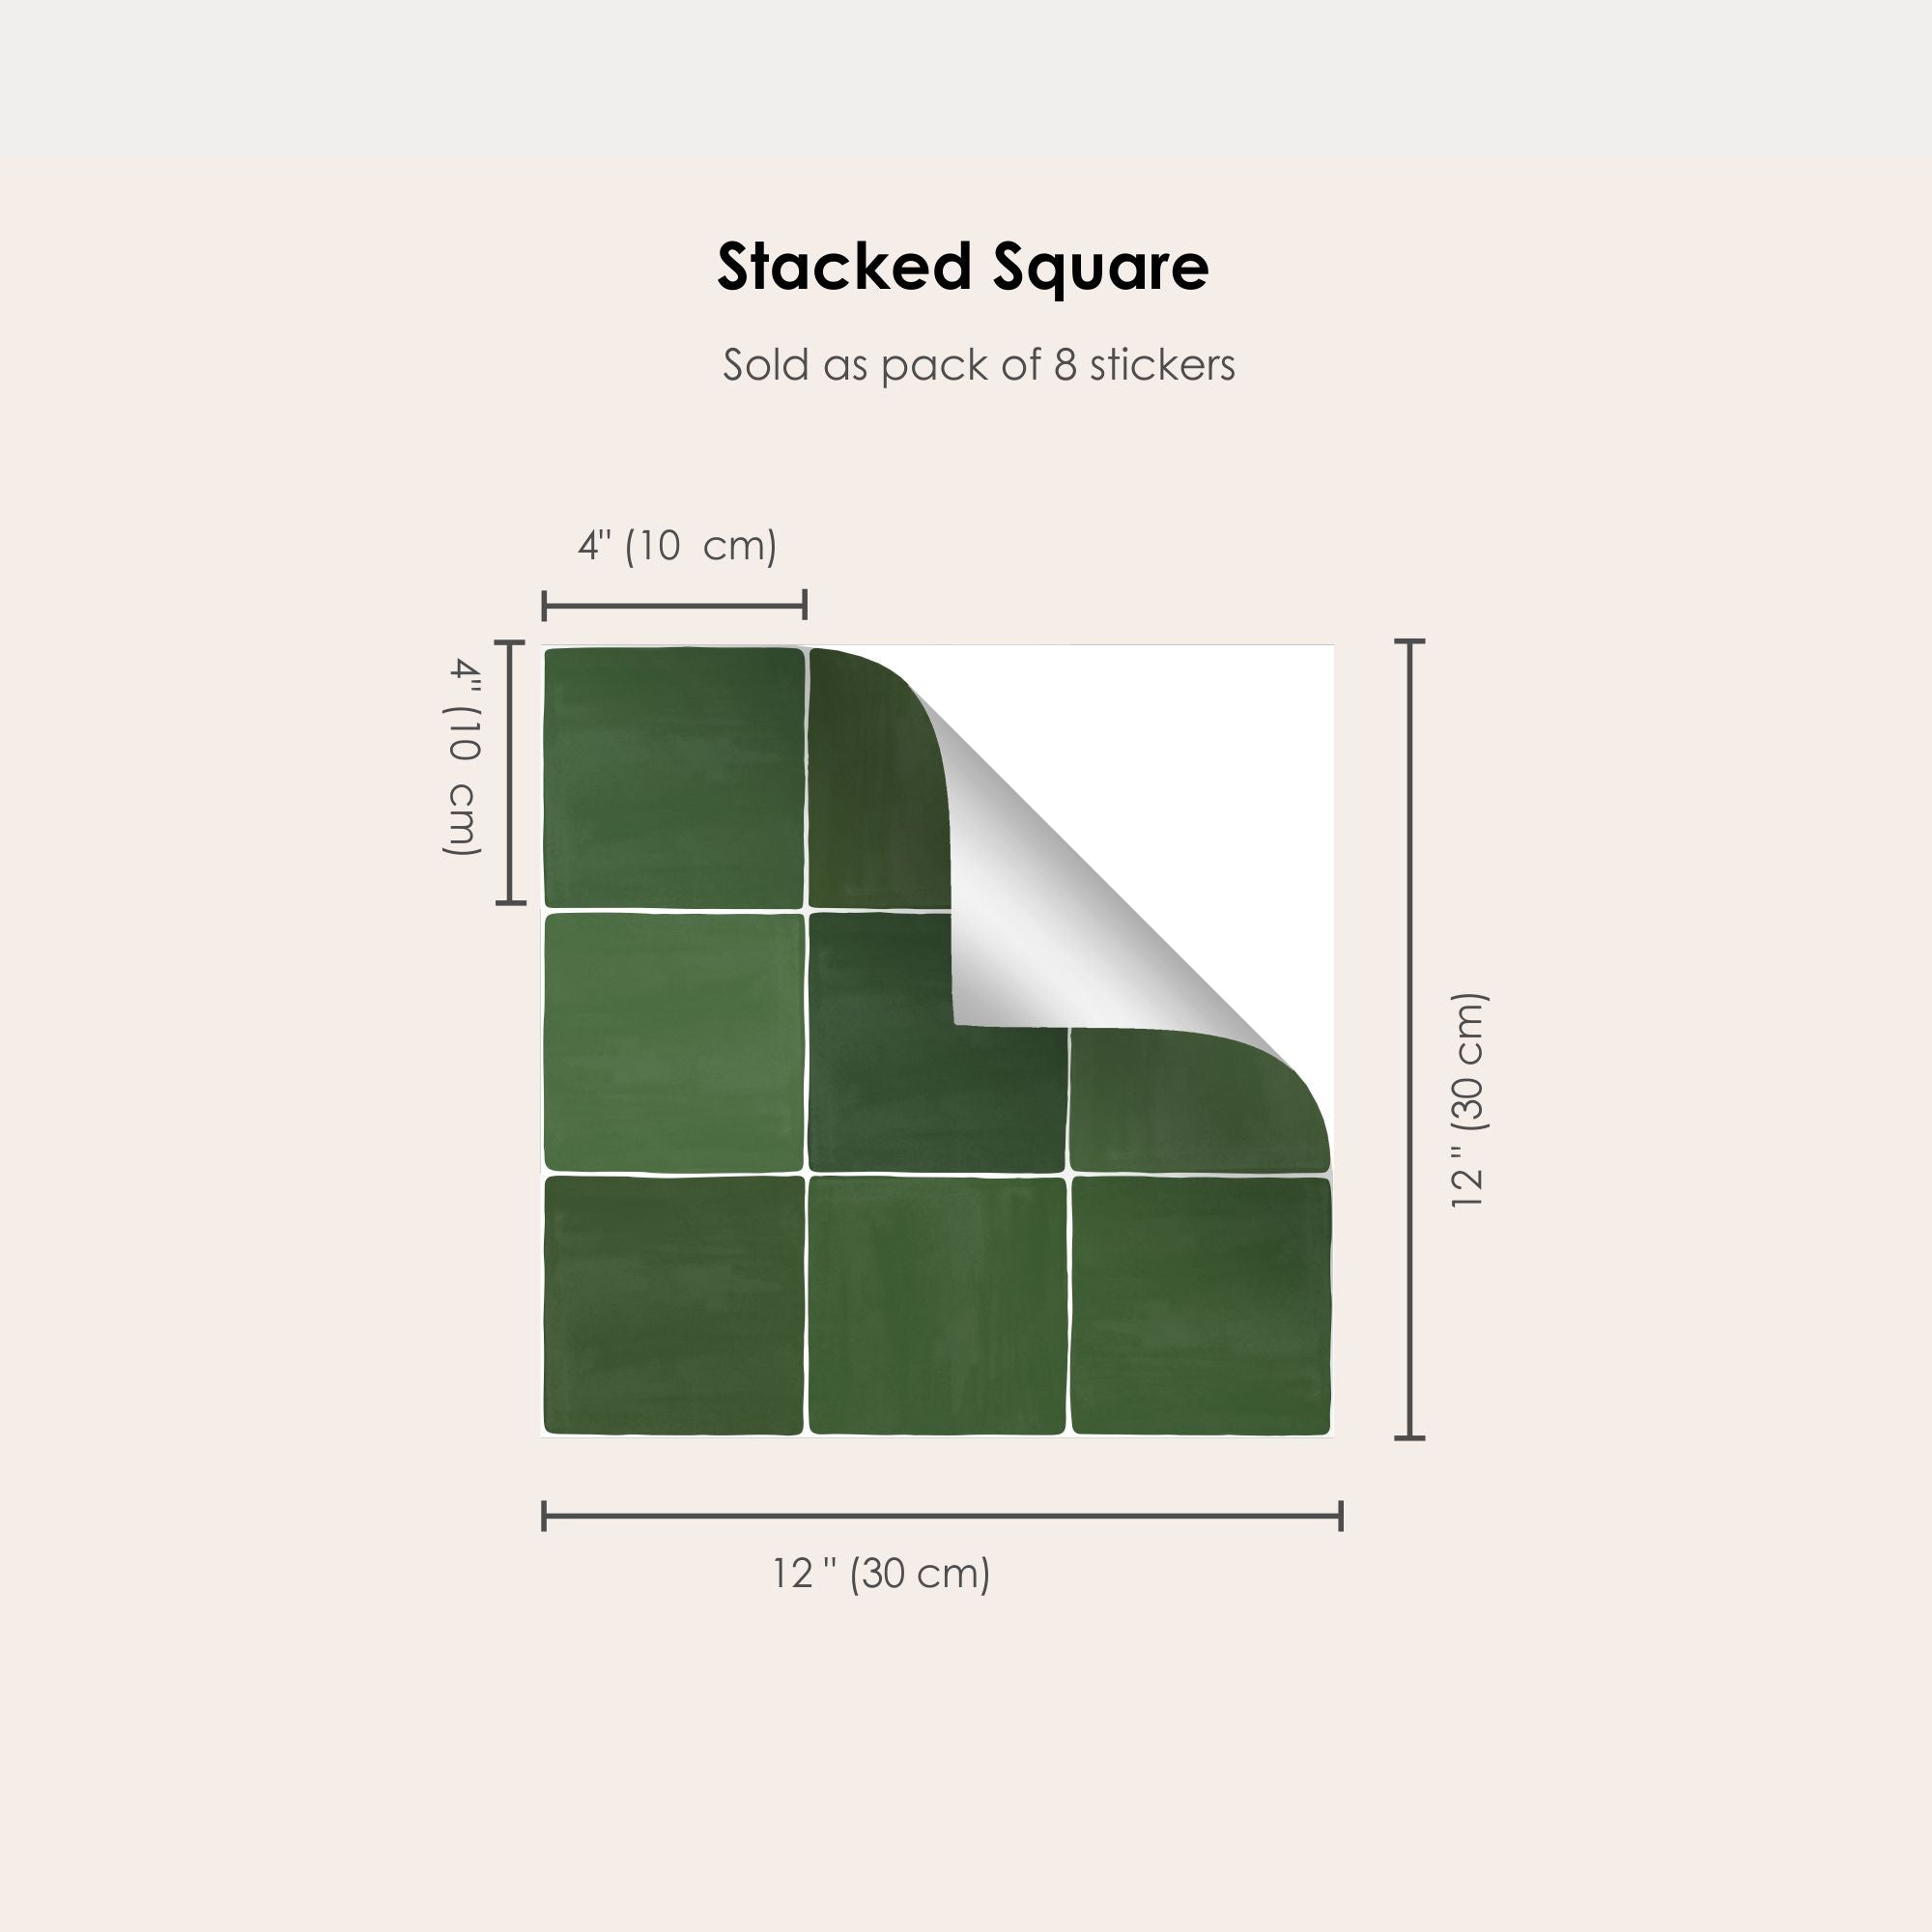Select the bottom-center green tile
Viewport: 1932px width, 1932px height.
pyautogui.click(x=937, y=1306)
